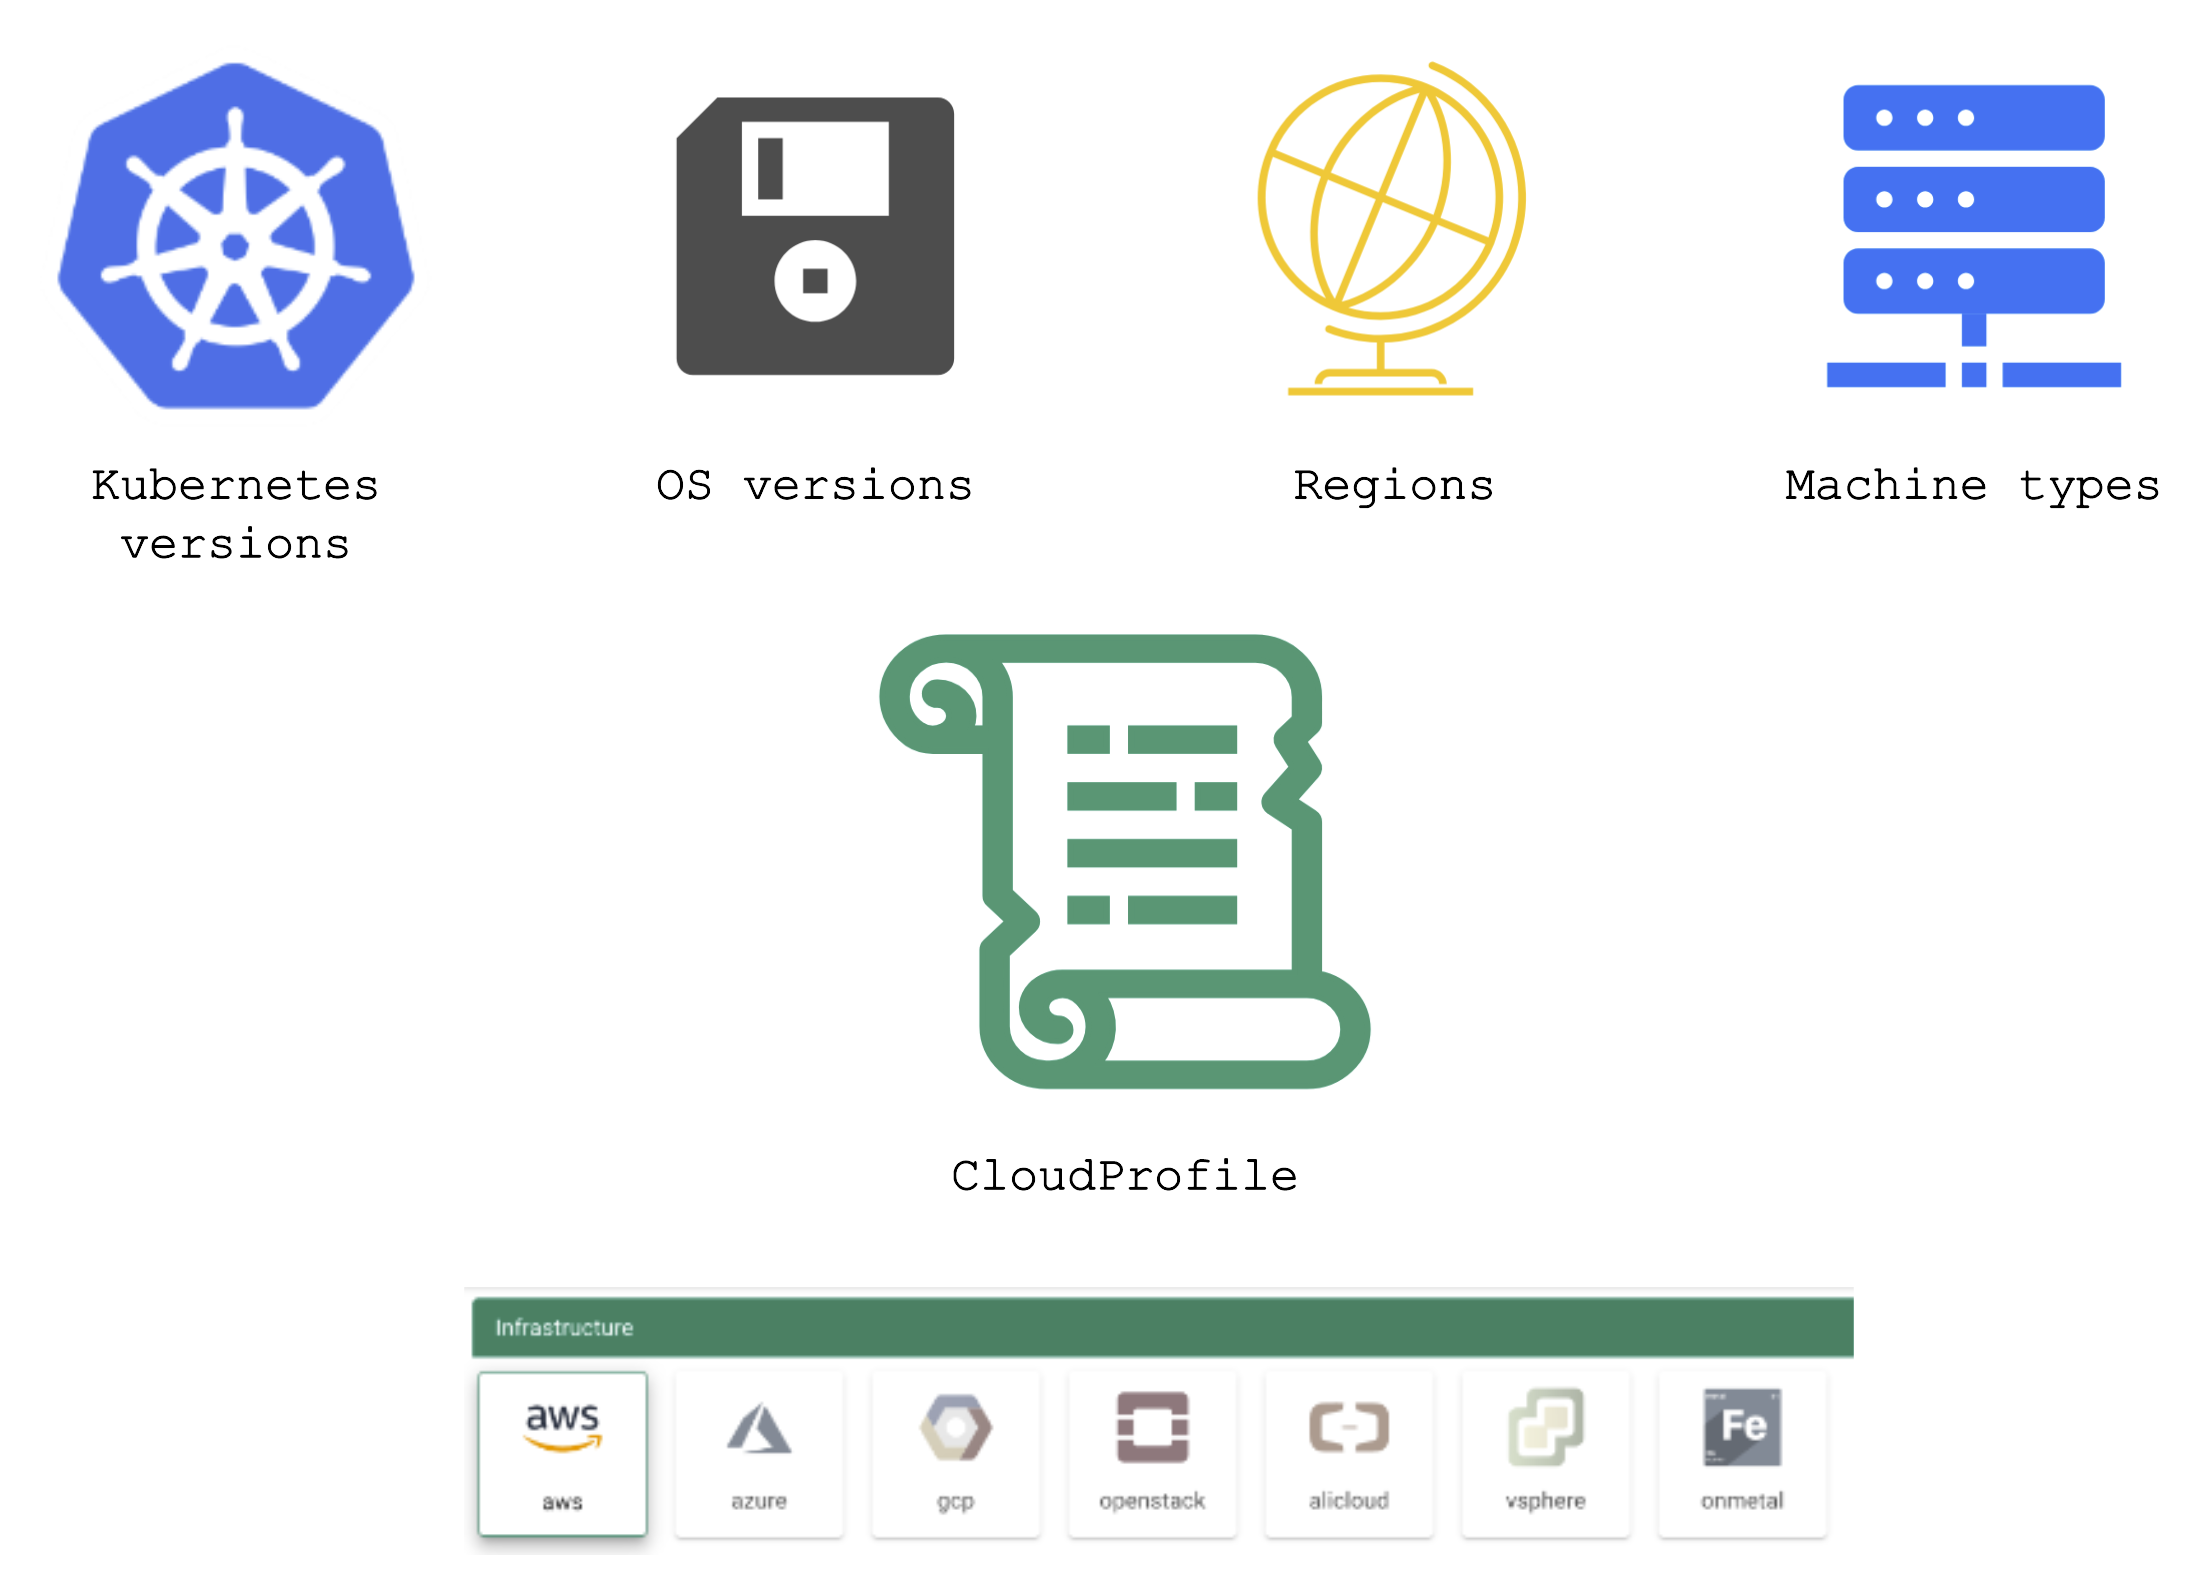The width and height of the screenshot is (2210, 1570).
Task: Choose the gcp infrastructure card
Action: click(955, 1453)
